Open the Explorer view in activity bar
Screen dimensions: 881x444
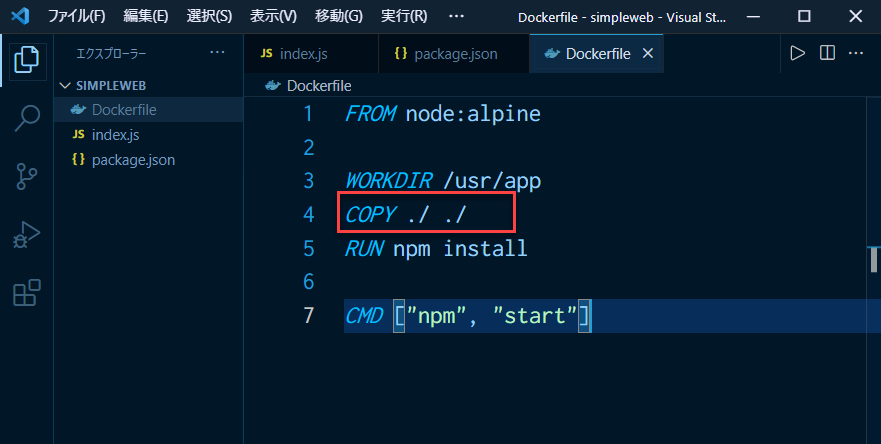point(26,60)
